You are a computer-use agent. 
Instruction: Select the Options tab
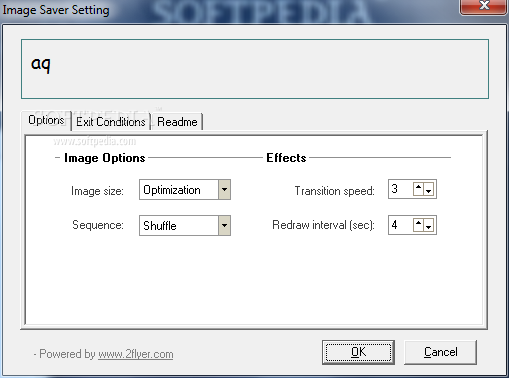pos(46,120)
